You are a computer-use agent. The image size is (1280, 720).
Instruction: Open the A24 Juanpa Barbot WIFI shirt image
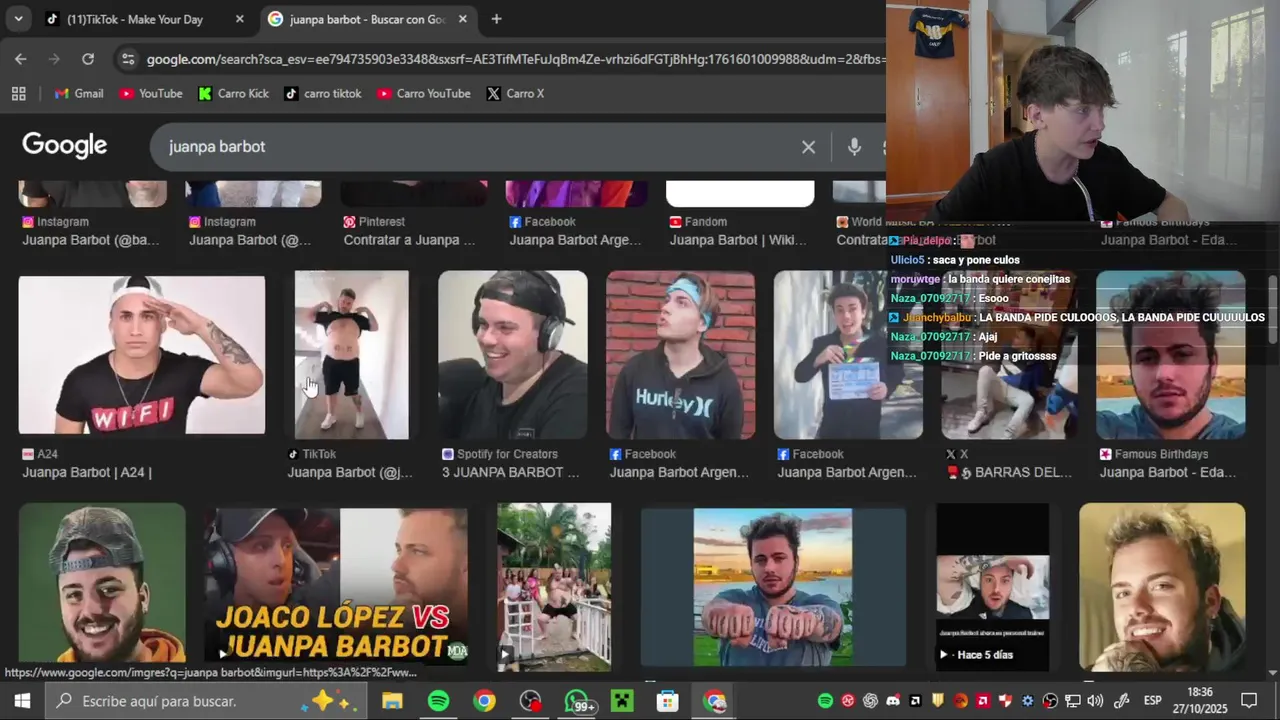click(x=142, y=355)
